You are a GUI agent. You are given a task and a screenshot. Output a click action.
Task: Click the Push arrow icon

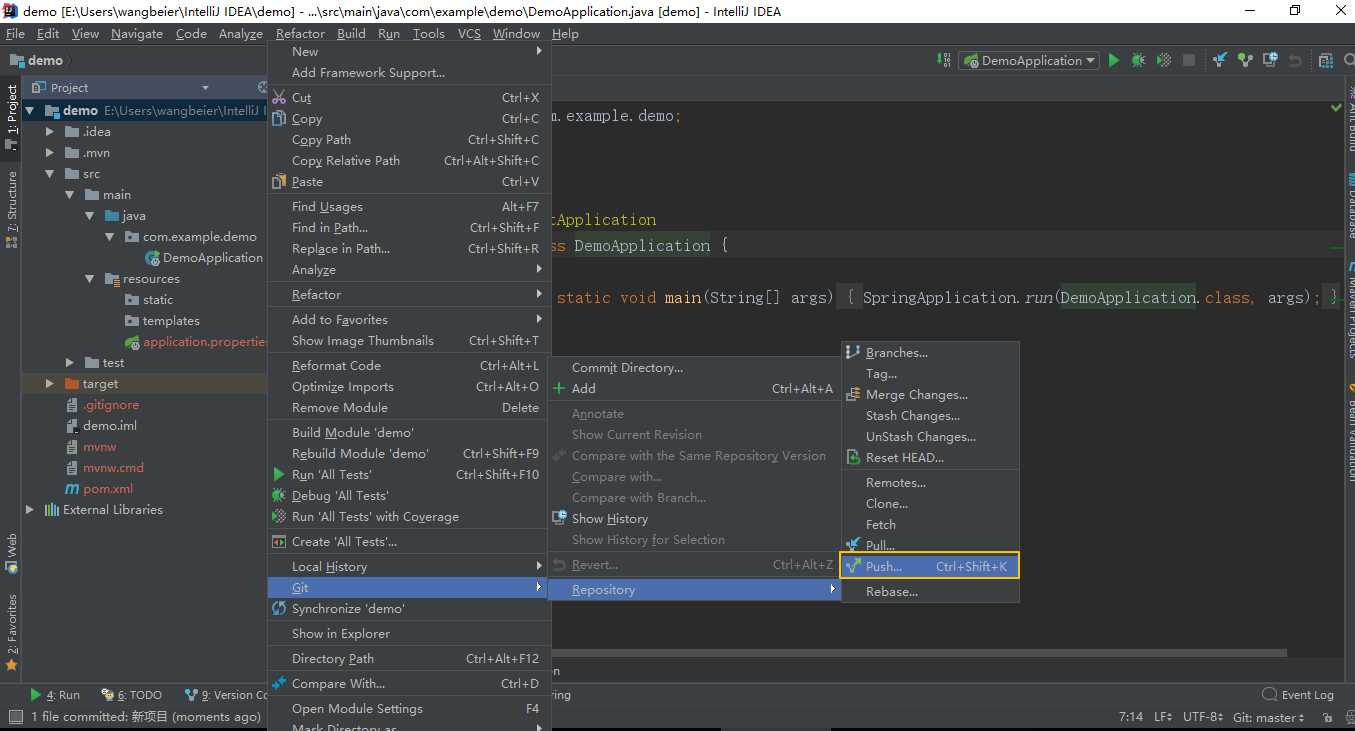[x=853, y=566]
